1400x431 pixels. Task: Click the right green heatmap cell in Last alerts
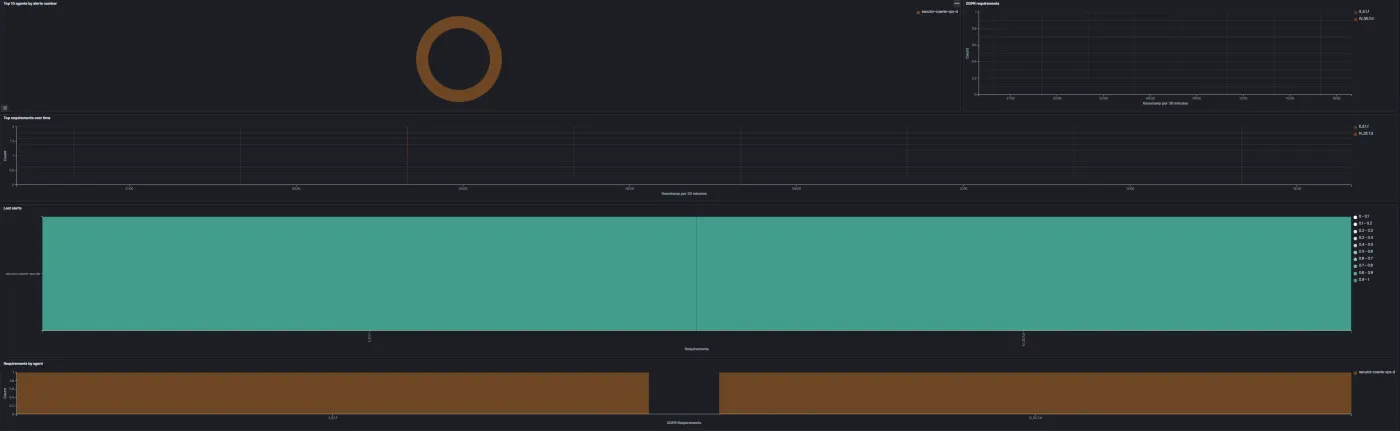coord(1024,273)
